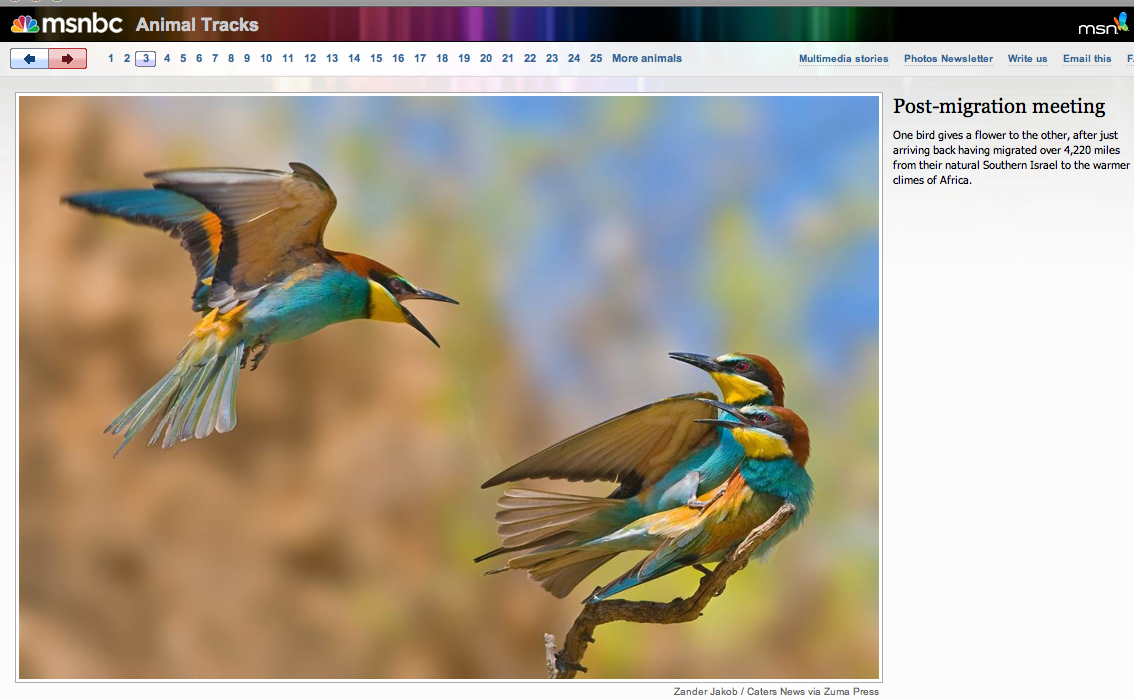1134x699 pixels.
Task: Go to last slide 25
Action: coord(596,59)
